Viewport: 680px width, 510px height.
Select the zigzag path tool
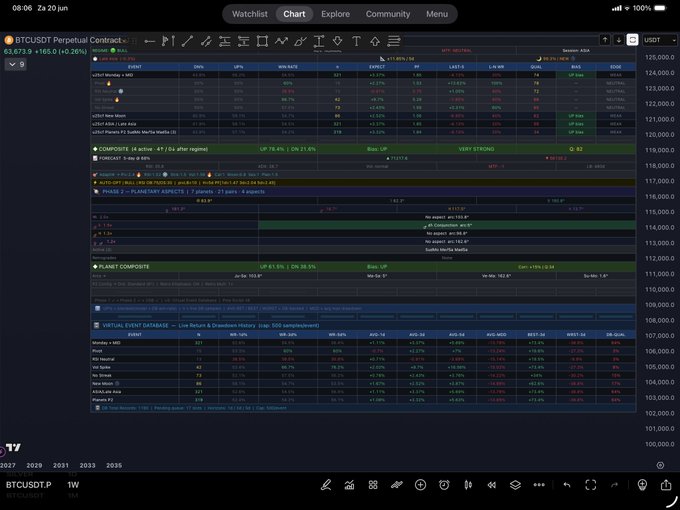pos(281,41)
